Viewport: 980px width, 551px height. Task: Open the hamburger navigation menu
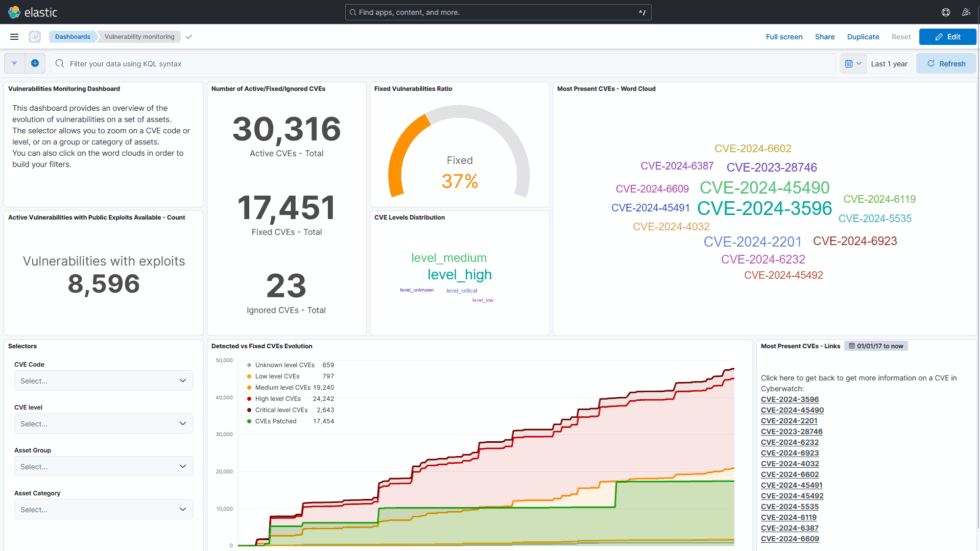pyautogui.click(x=14, y=37)
